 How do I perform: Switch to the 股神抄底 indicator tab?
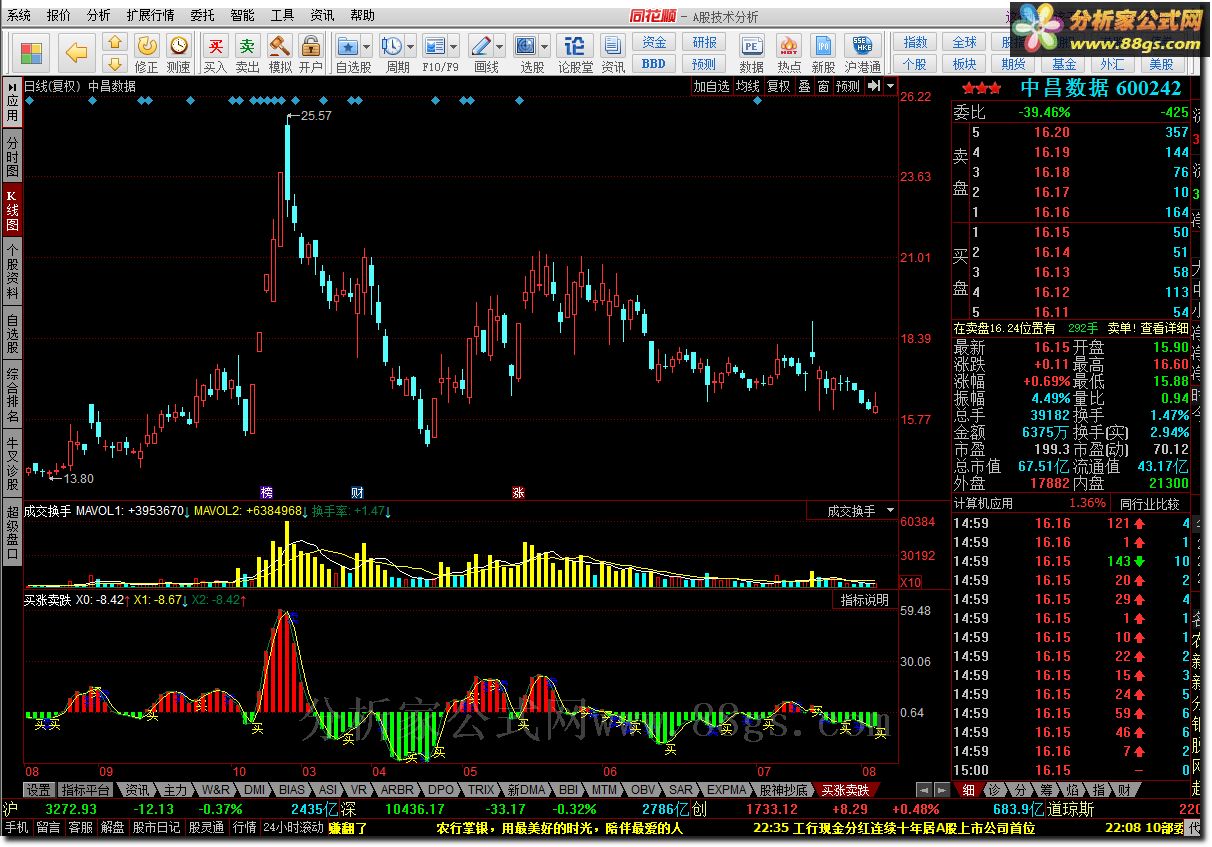pos(785,789)
